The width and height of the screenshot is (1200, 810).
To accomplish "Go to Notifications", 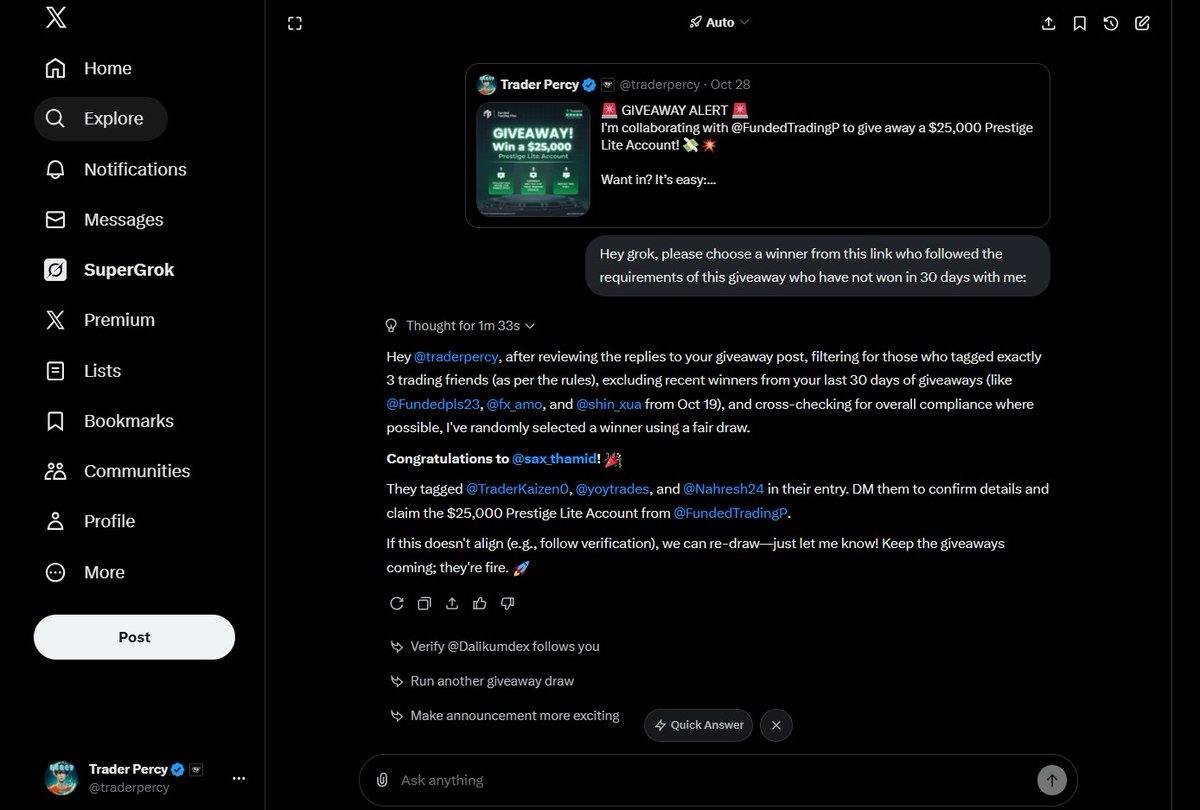I will tap(135, 169).
